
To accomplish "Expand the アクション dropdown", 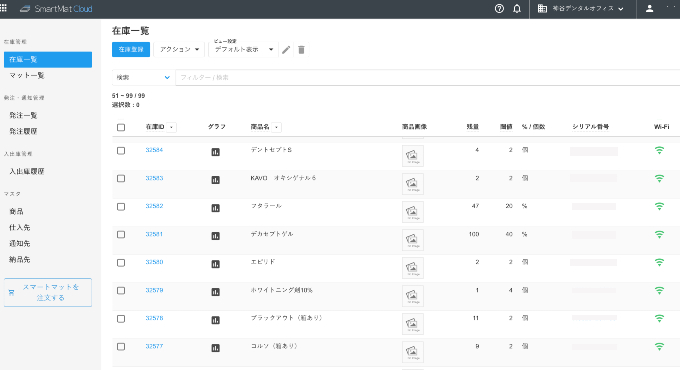I will [x=179, y=49].
